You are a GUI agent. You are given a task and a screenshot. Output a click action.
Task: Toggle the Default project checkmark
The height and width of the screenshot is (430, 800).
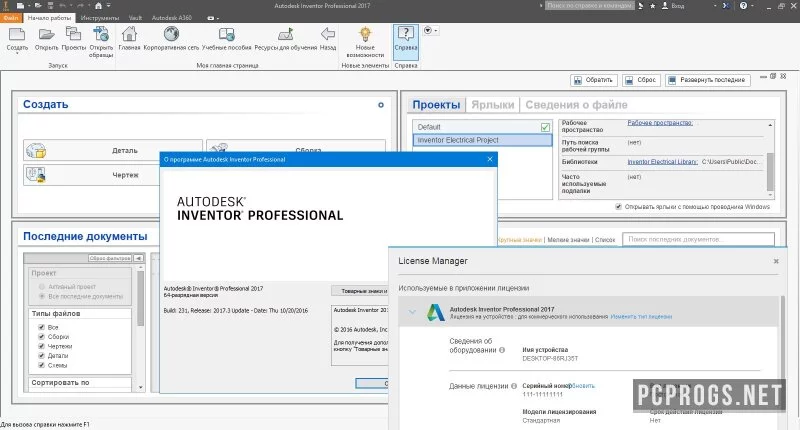[x=545, y=127]
